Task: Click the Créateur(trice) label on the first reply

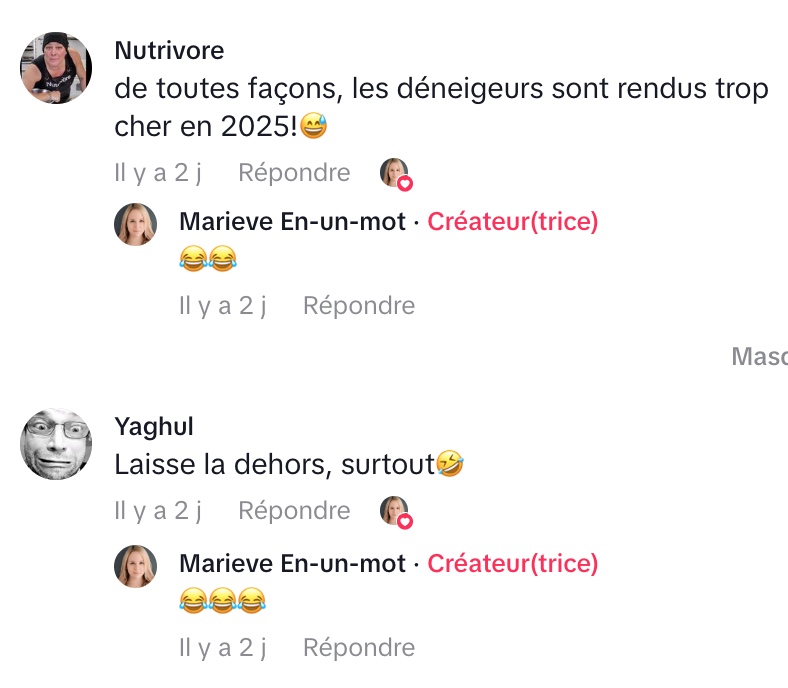Action: [x=512, y=222]
